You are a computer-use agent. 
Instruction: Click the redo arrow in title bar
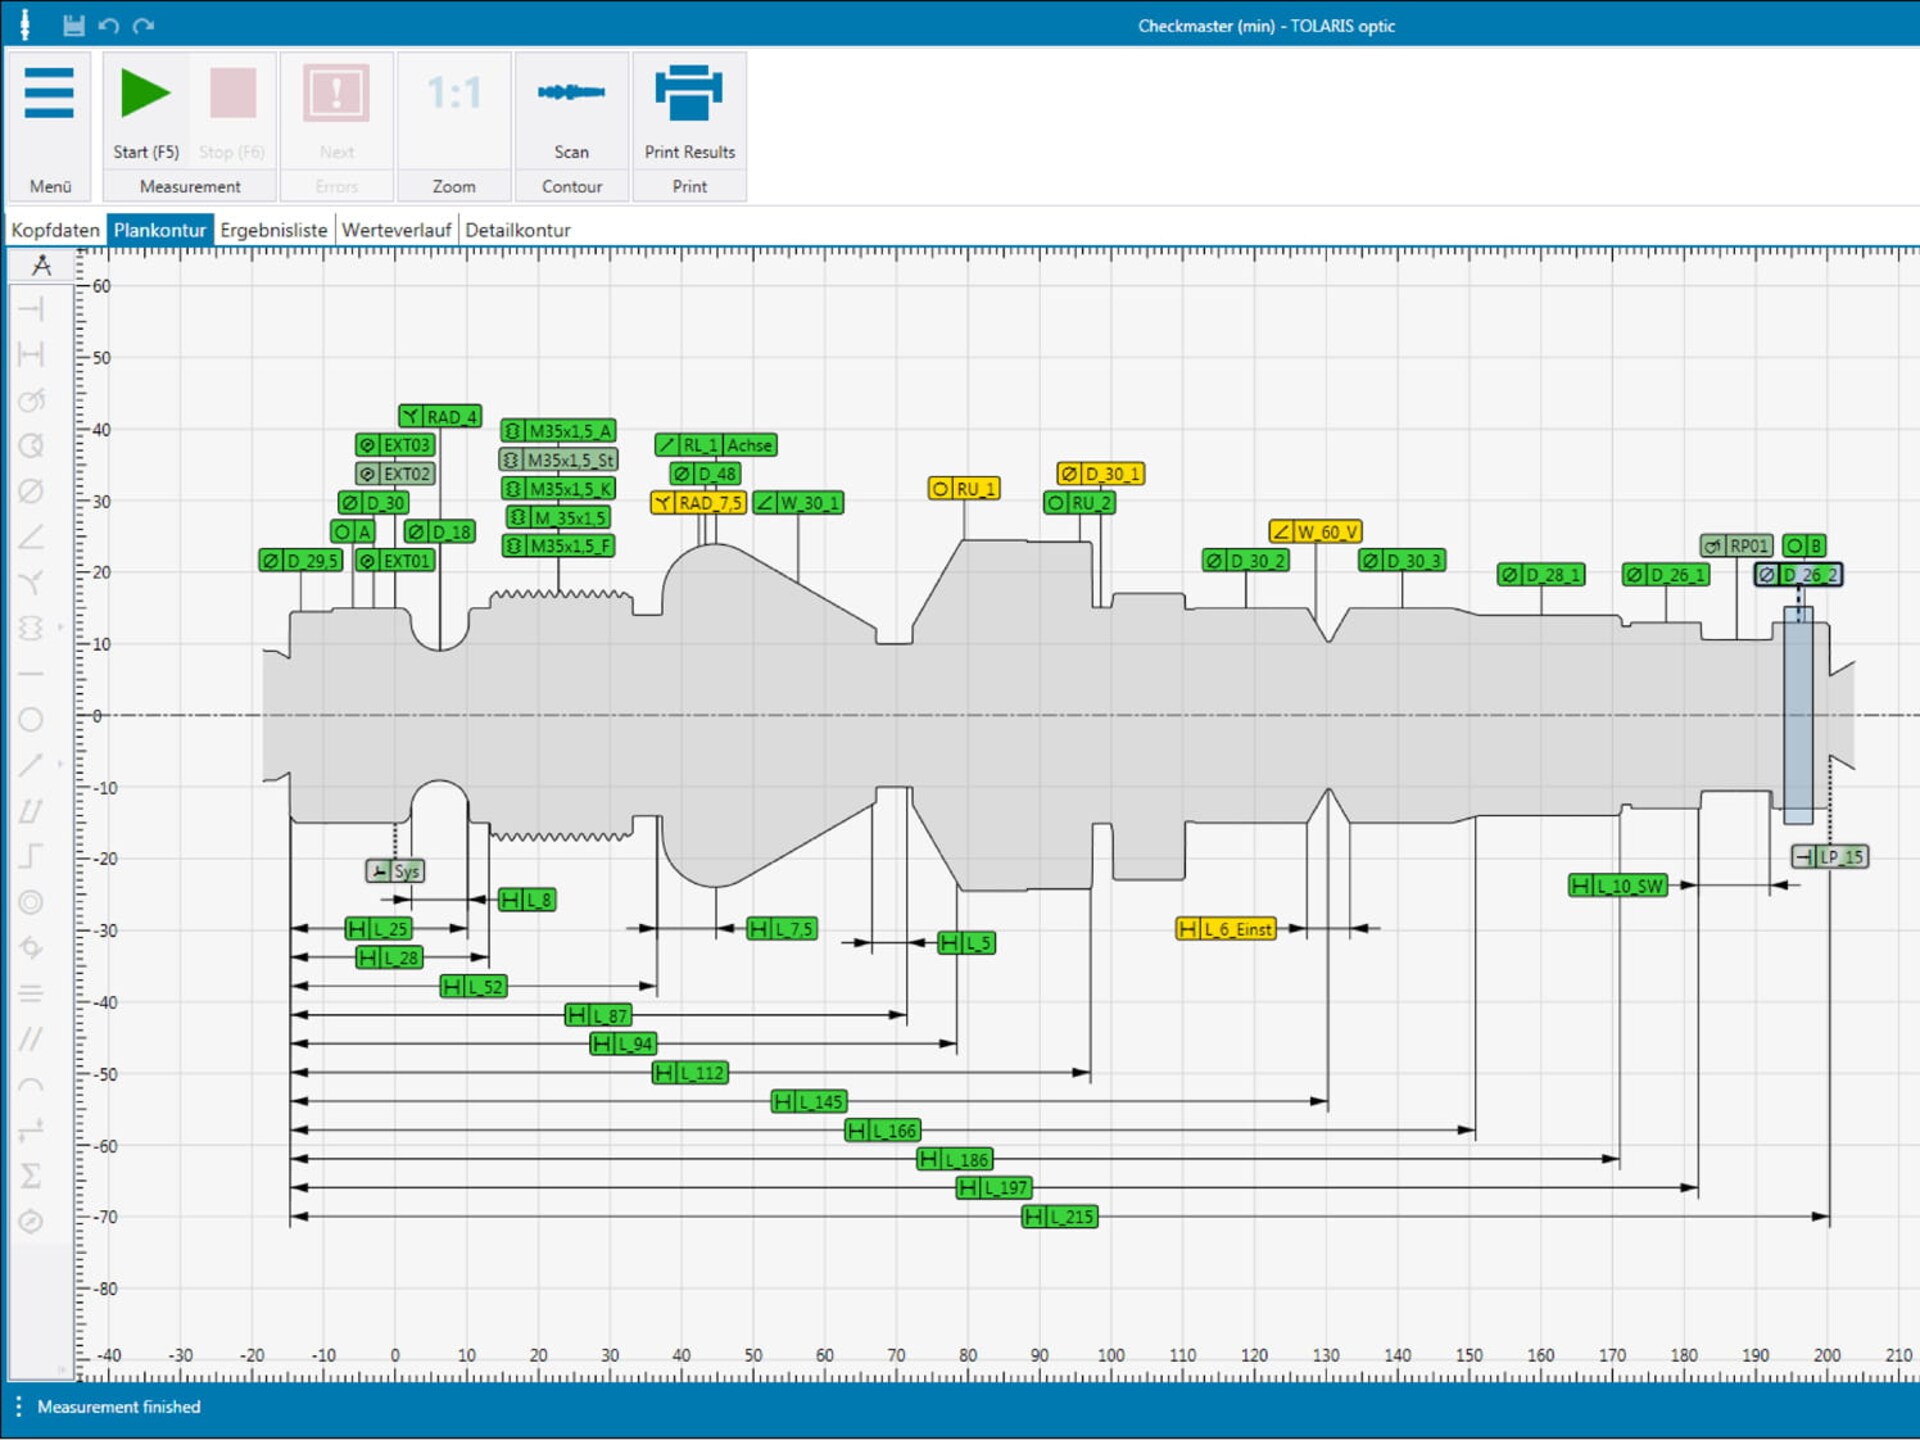144,25
